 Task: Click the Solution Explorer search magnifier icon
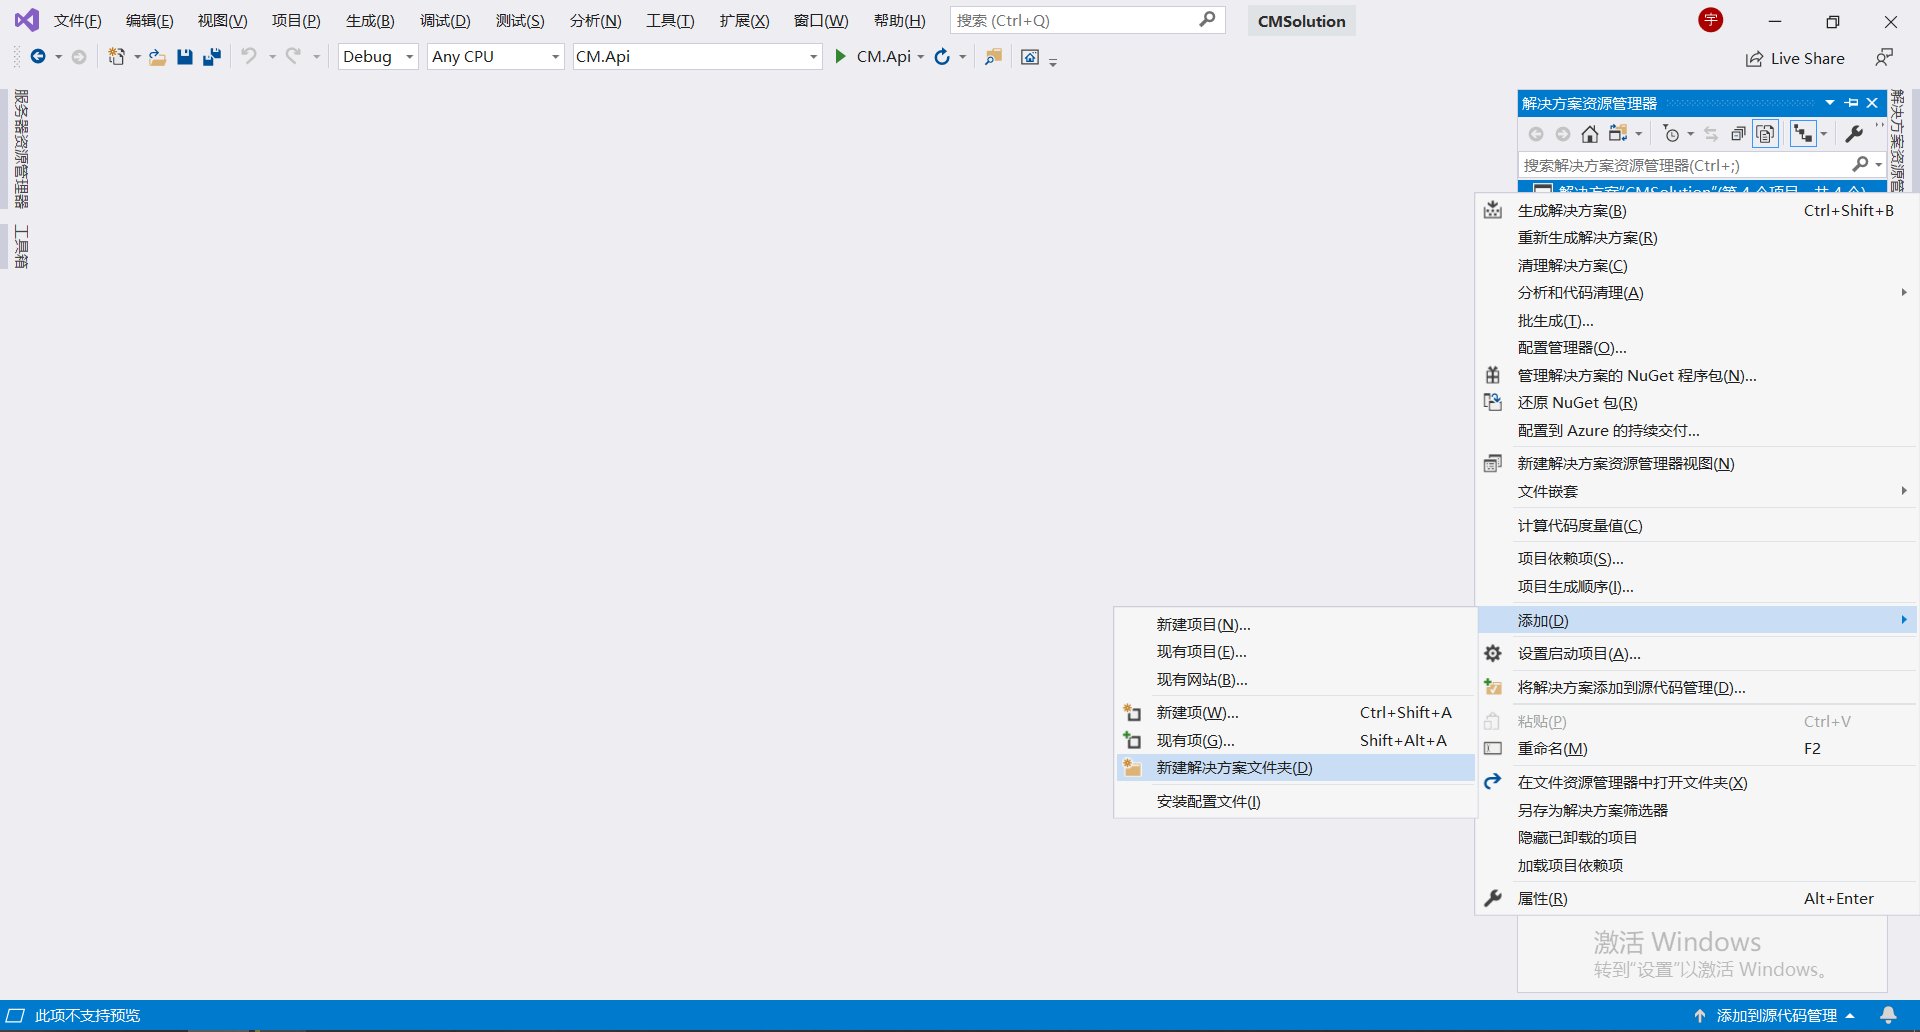(x=1860, y=165)
